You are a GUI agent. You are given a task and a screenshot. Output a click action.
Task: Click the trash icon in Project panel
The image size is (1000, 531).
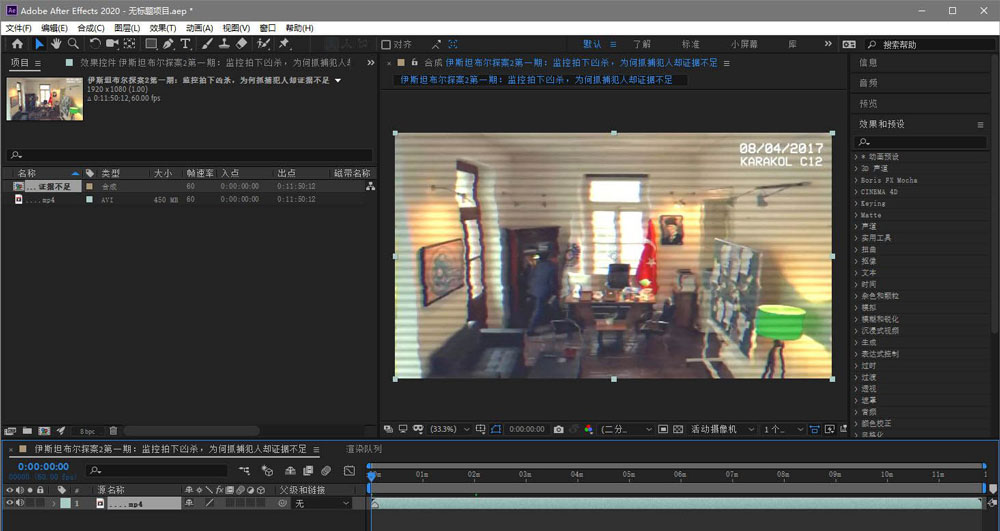click(113, 430)
